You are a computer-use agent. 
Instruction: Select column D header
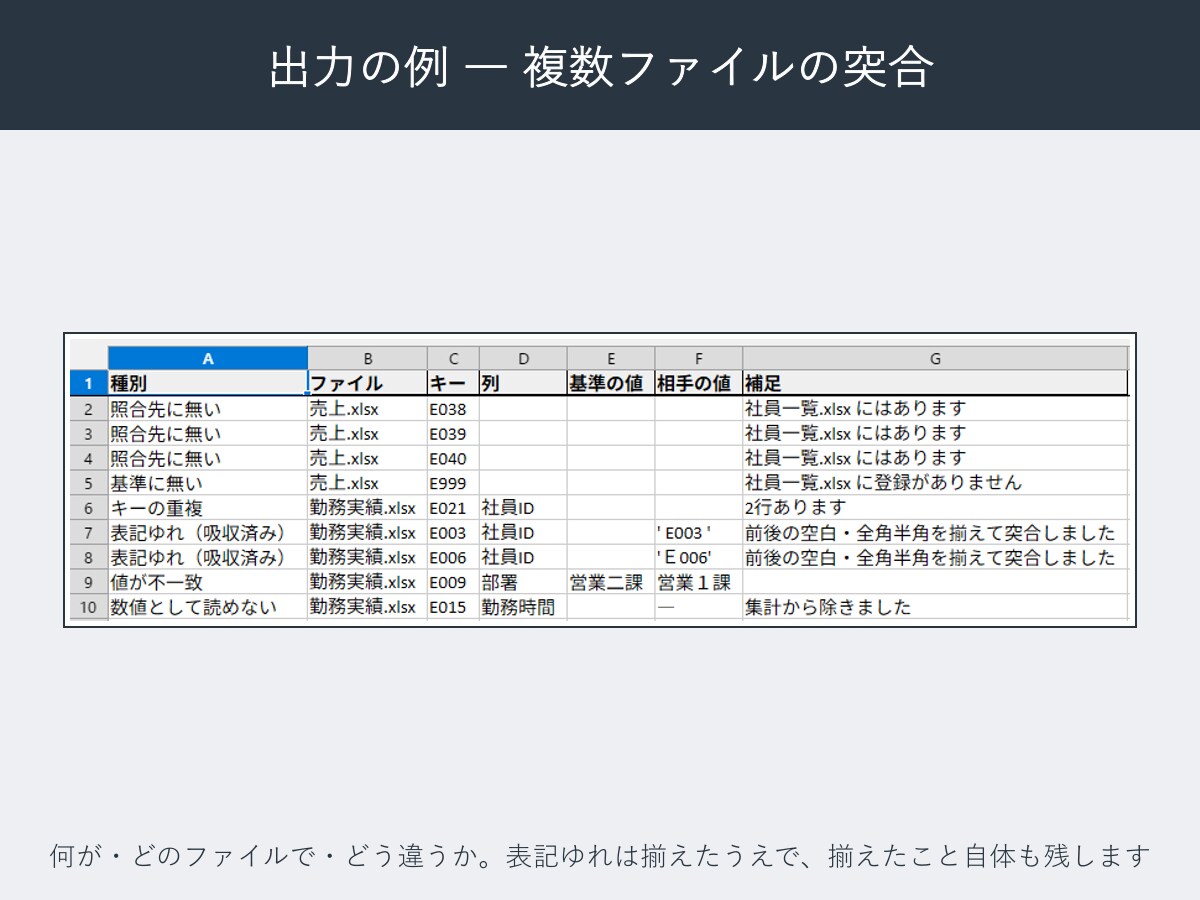pos(524,359)
